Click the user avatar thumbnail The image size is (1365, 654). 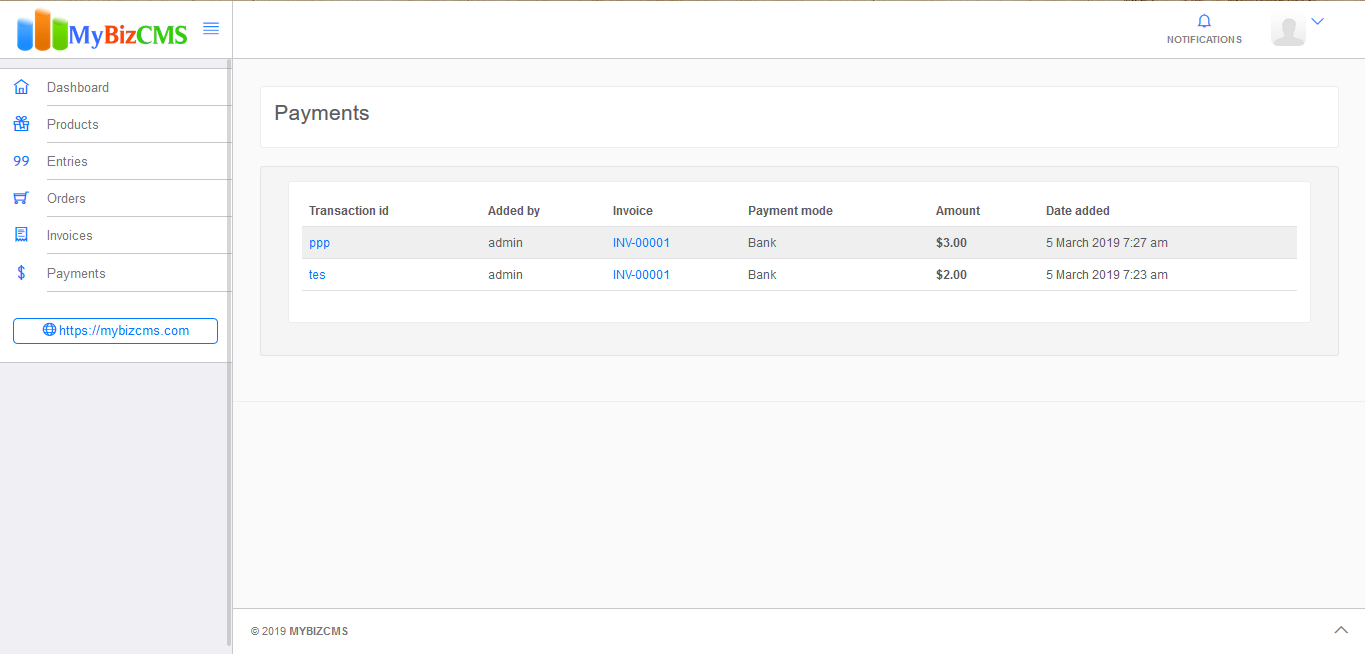[x=1288, y=30]
